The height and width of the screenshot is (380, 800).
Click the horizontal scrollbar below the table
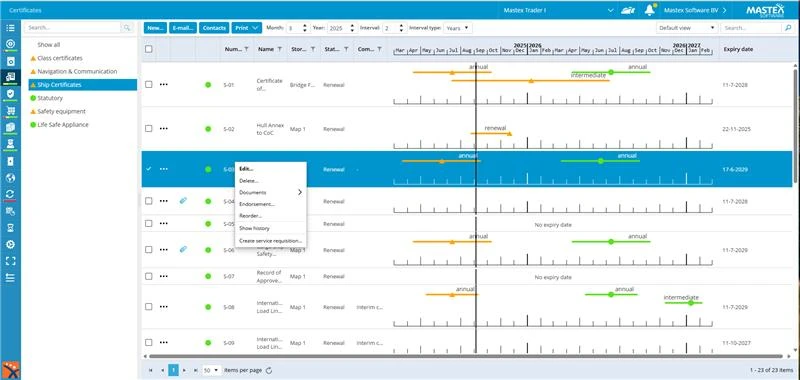click(x=464, y=357)
